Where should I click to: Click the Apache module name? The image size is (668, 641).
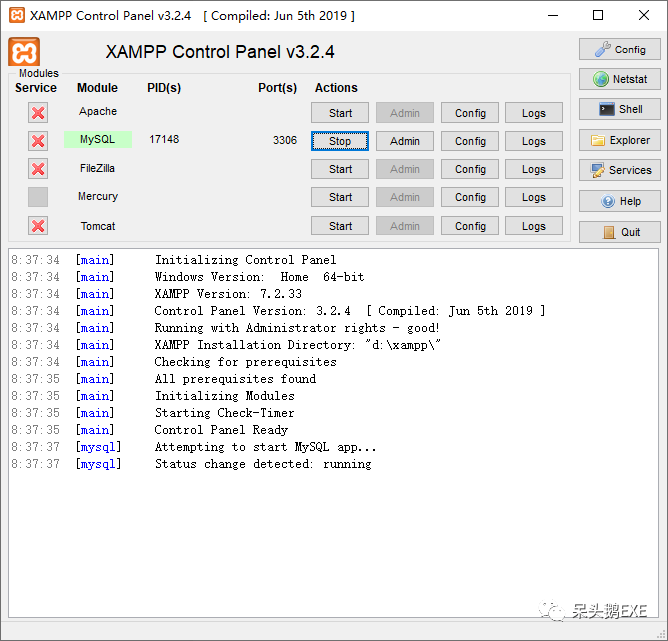click(x=98, y=111)
